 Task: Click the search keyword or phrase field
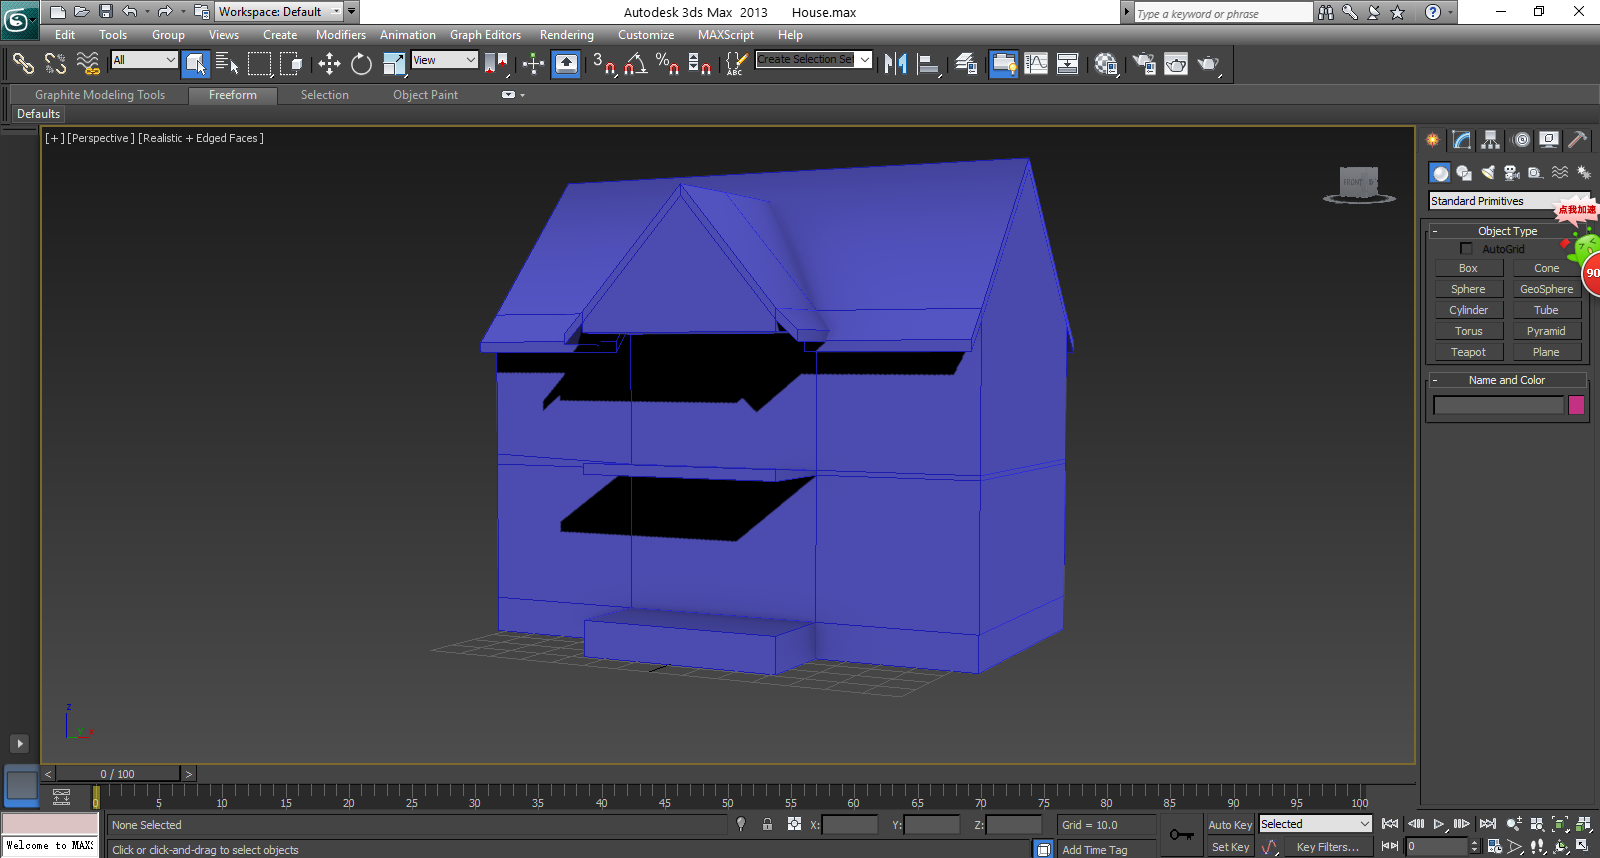1223,13
